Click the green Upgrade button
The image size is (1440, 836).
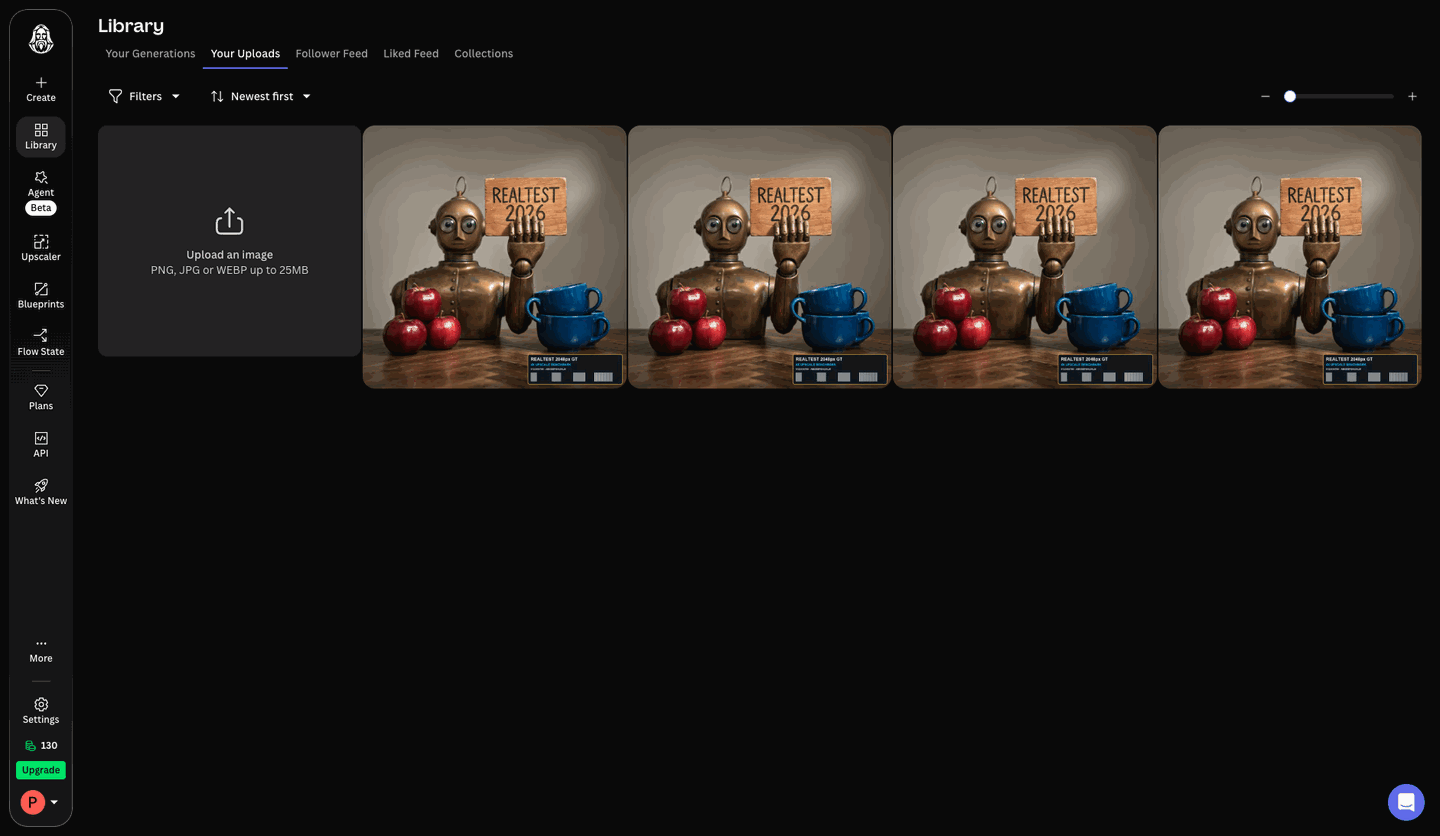pyautogui.click(x=41, y=770)
